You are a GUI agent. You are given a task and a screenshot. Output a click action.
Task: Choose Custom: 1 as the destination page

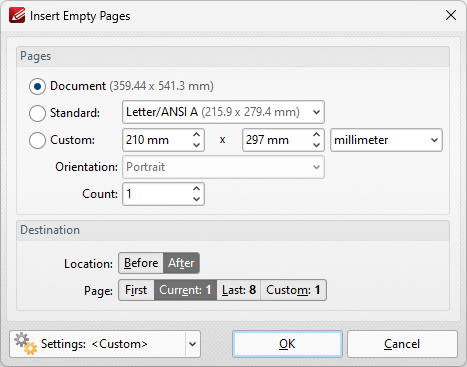pos(293,290)
